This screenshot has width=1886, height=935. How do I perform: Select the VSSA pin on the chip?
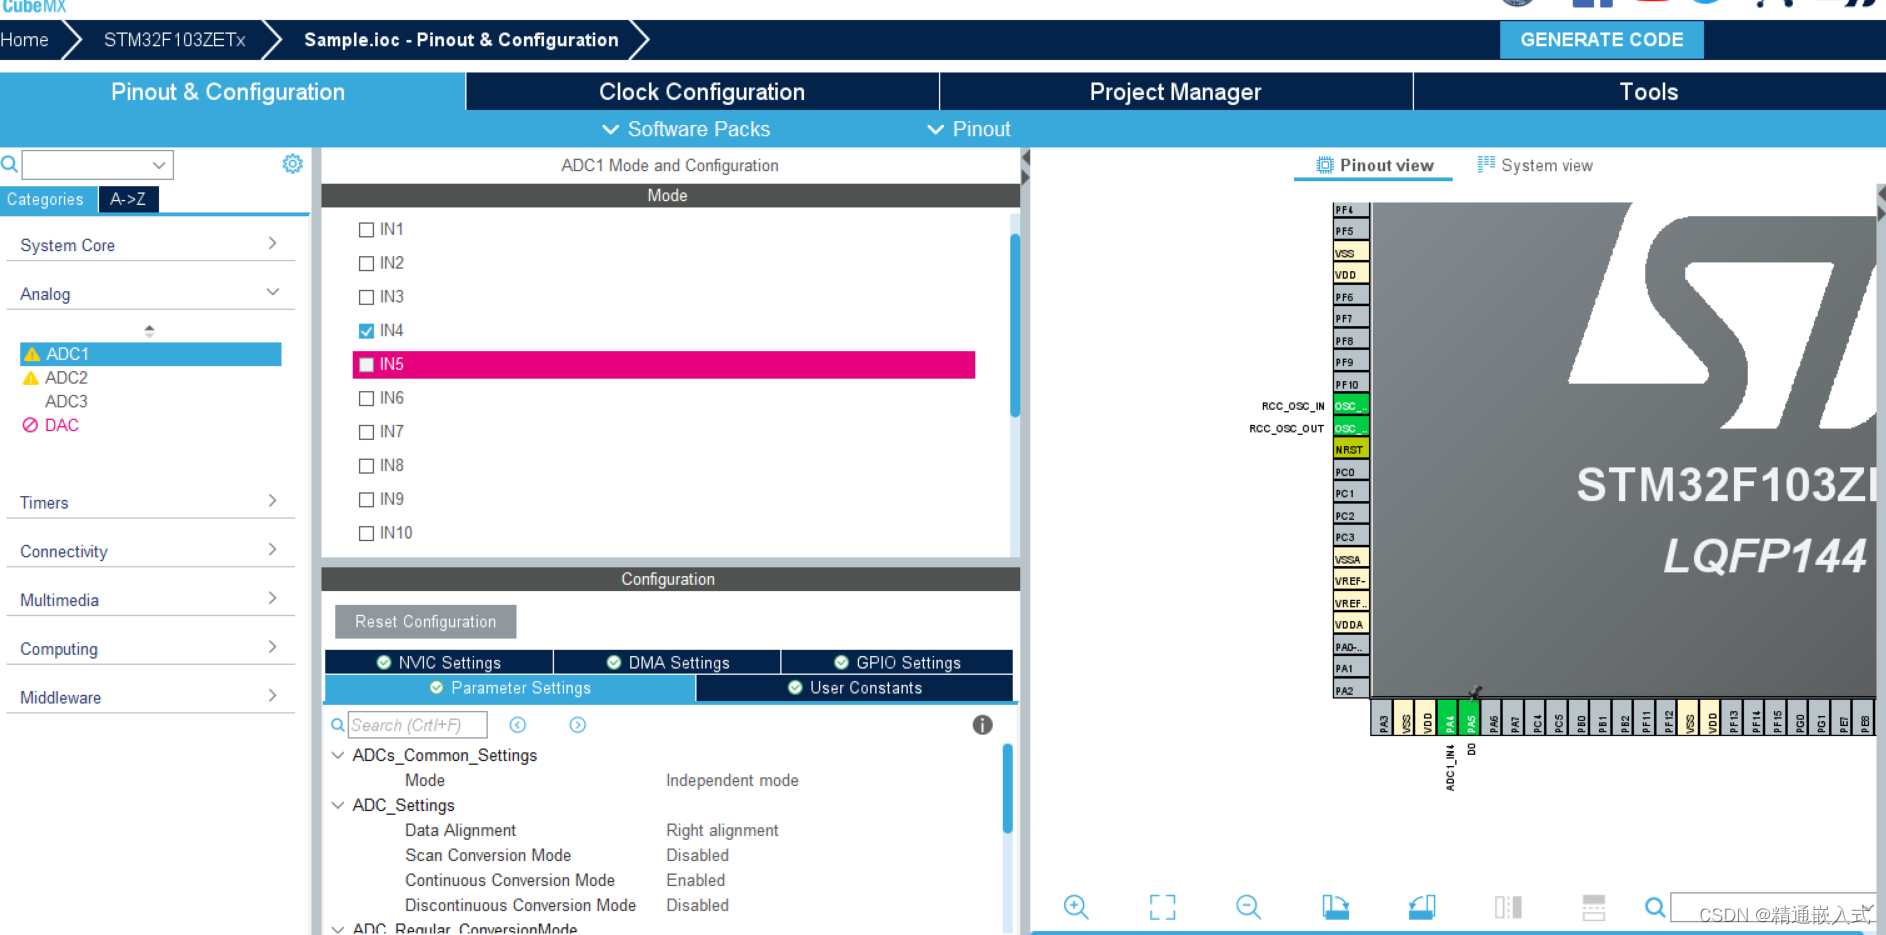pyautogui.click(x=1351, y=559)
